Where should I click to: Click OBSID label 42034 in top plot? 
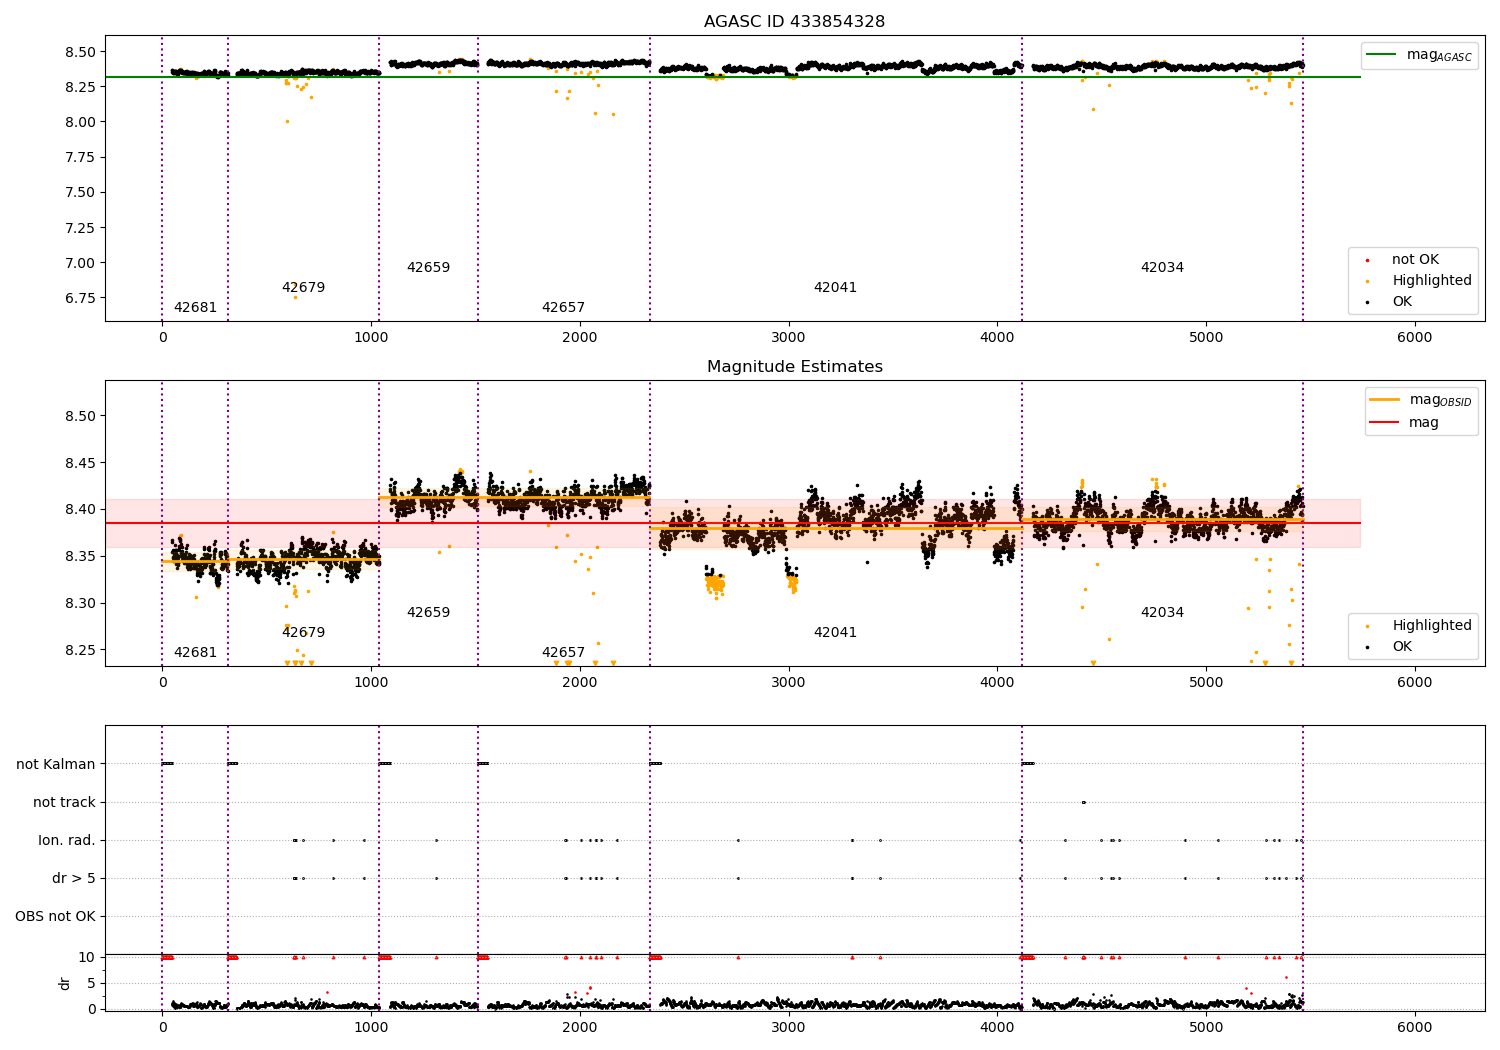[1162, 268]
